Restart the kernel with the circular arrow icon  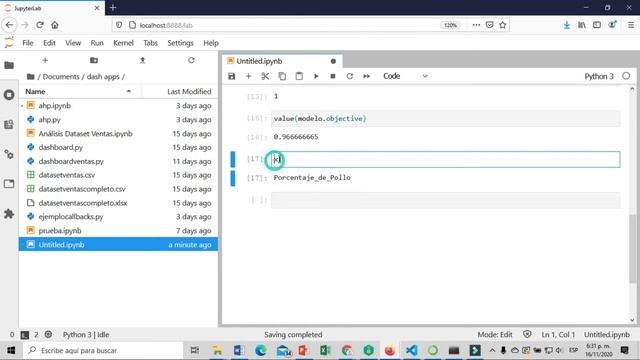tap(350, 76)
